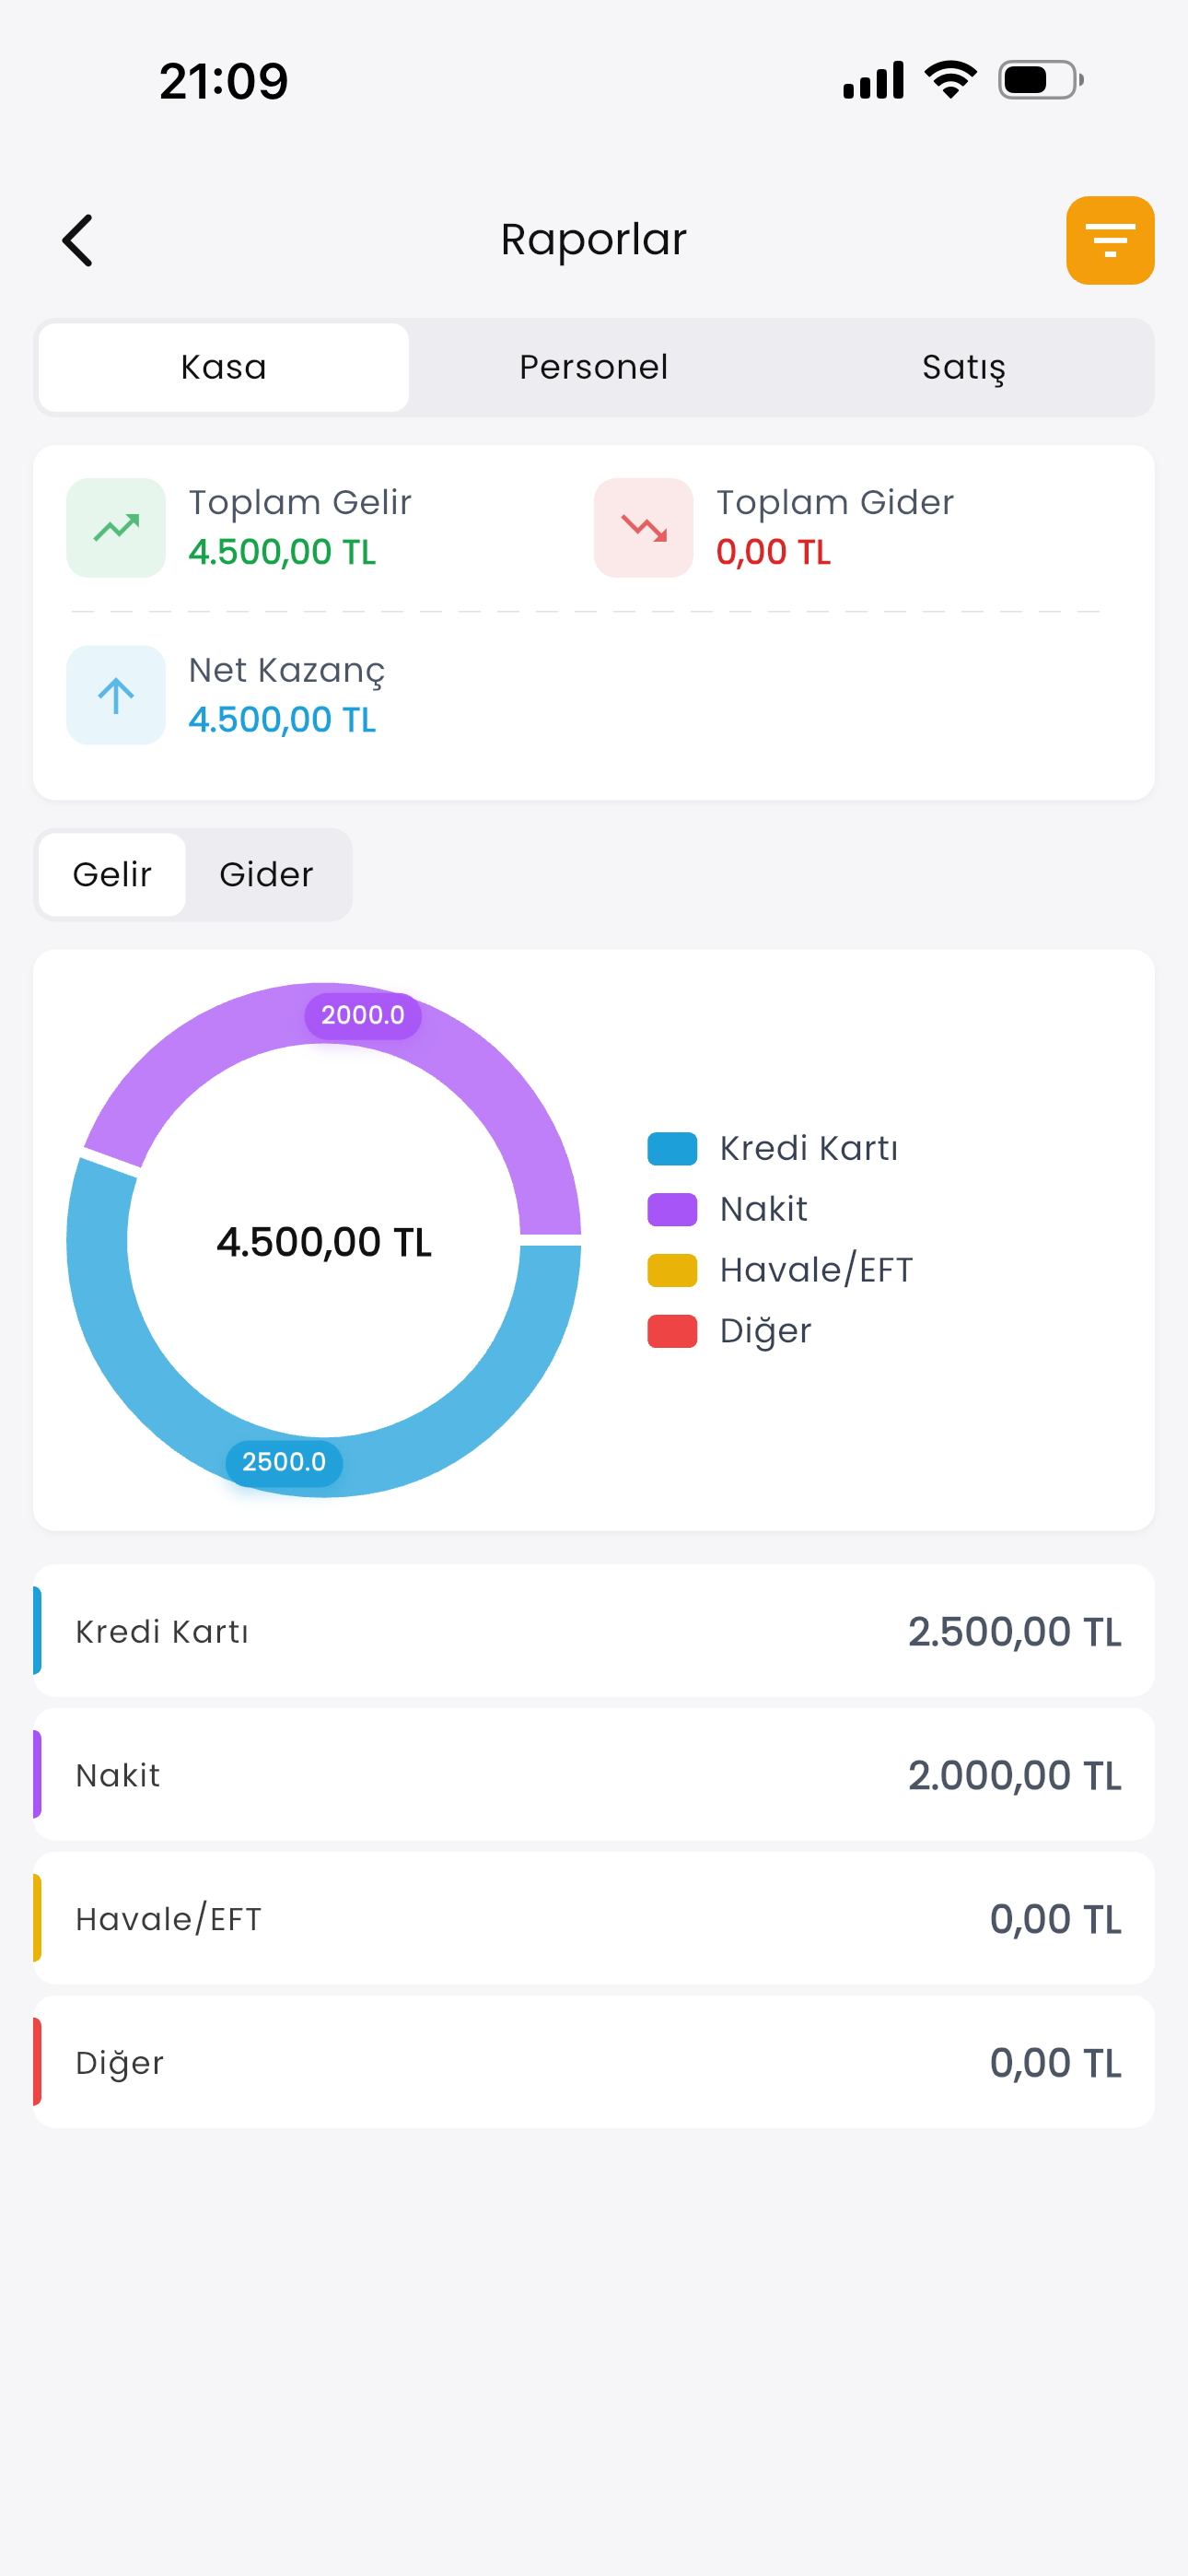Tap the back arrow icon

coord(78,241)
